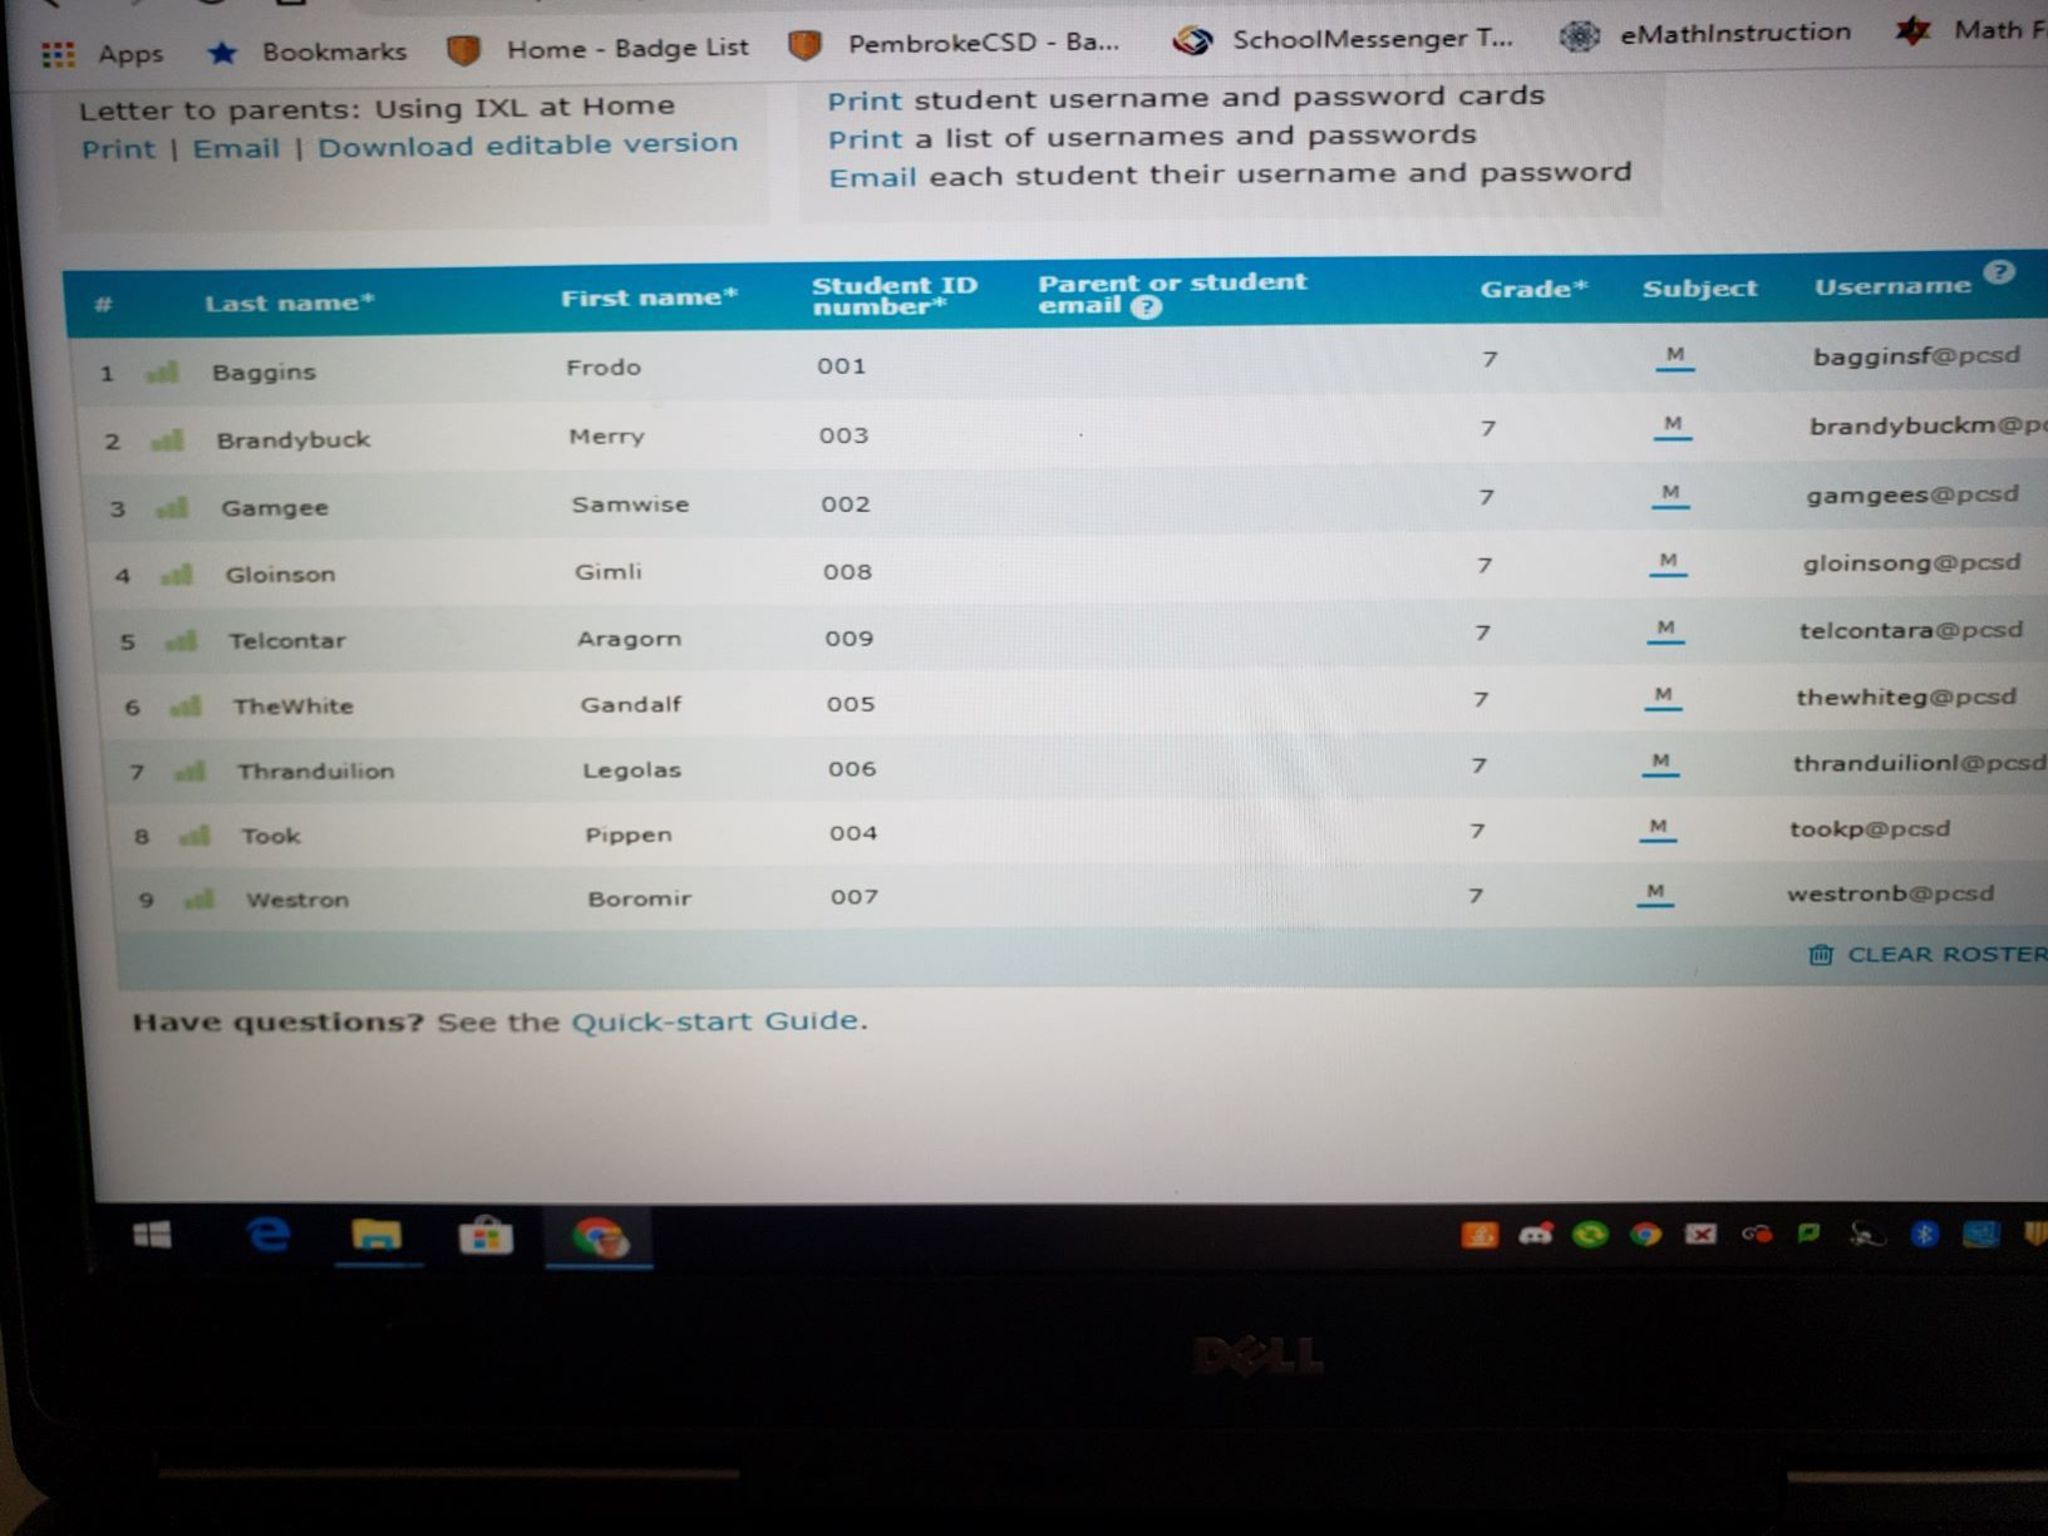
Task: Click the Clear Roster button
Action: point(1930,954)
